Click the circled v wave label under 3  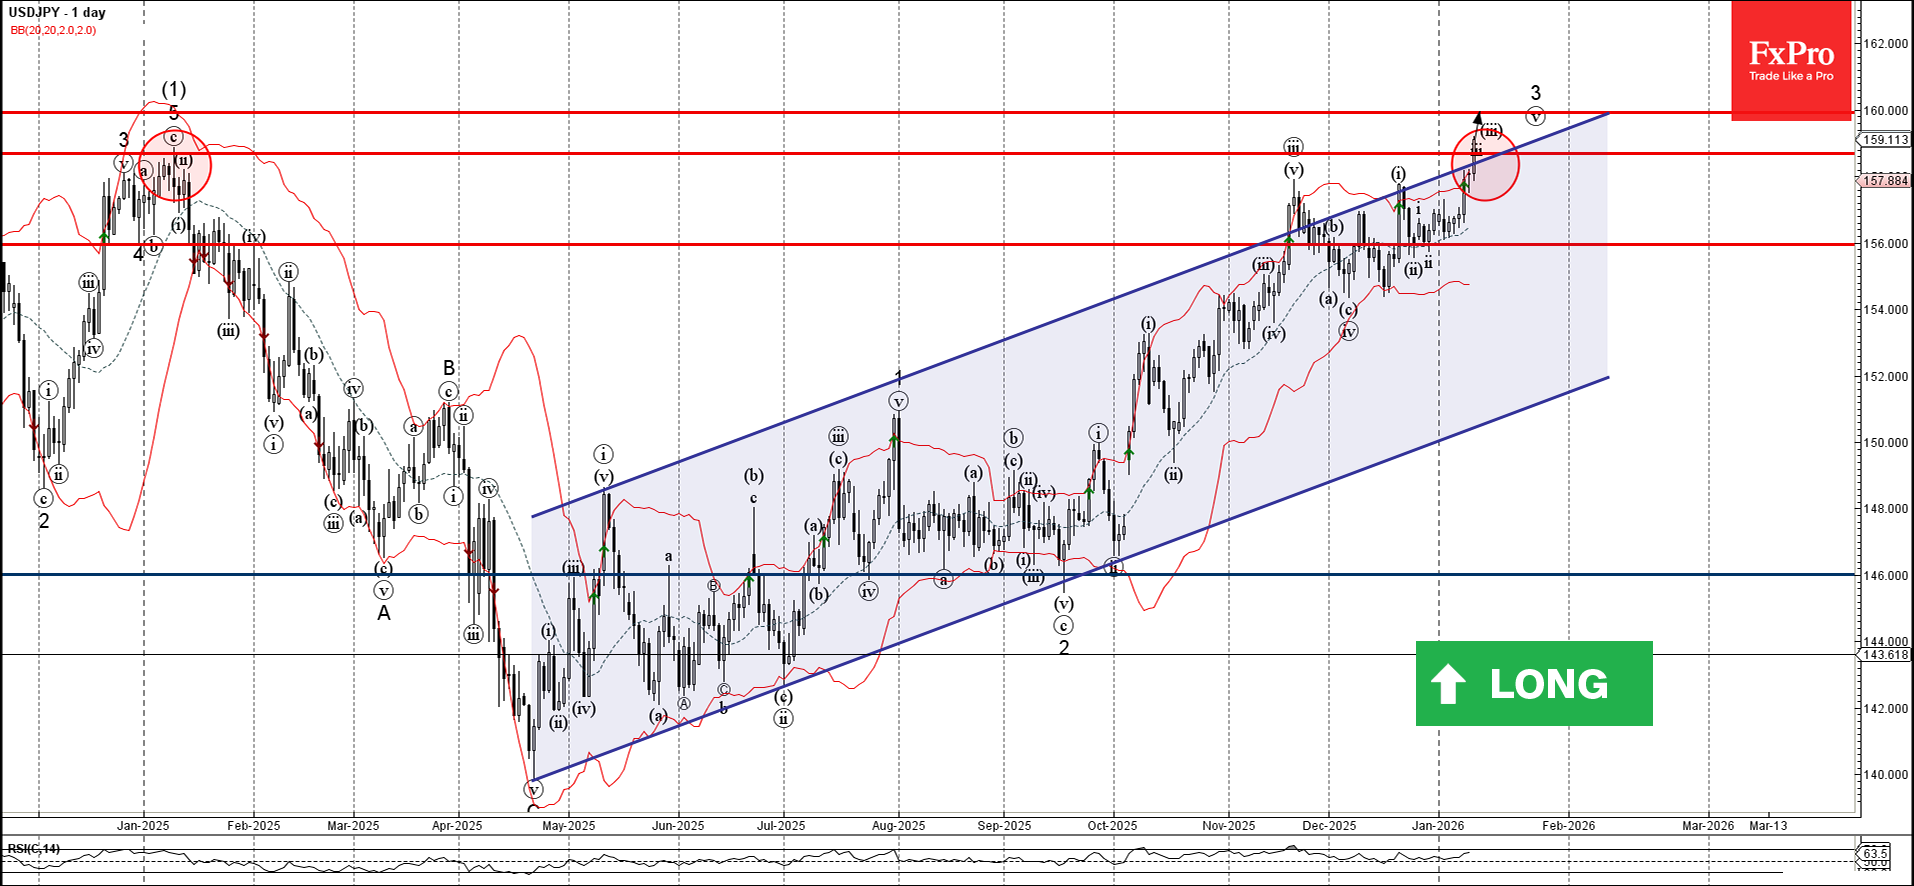(1536, 116)
